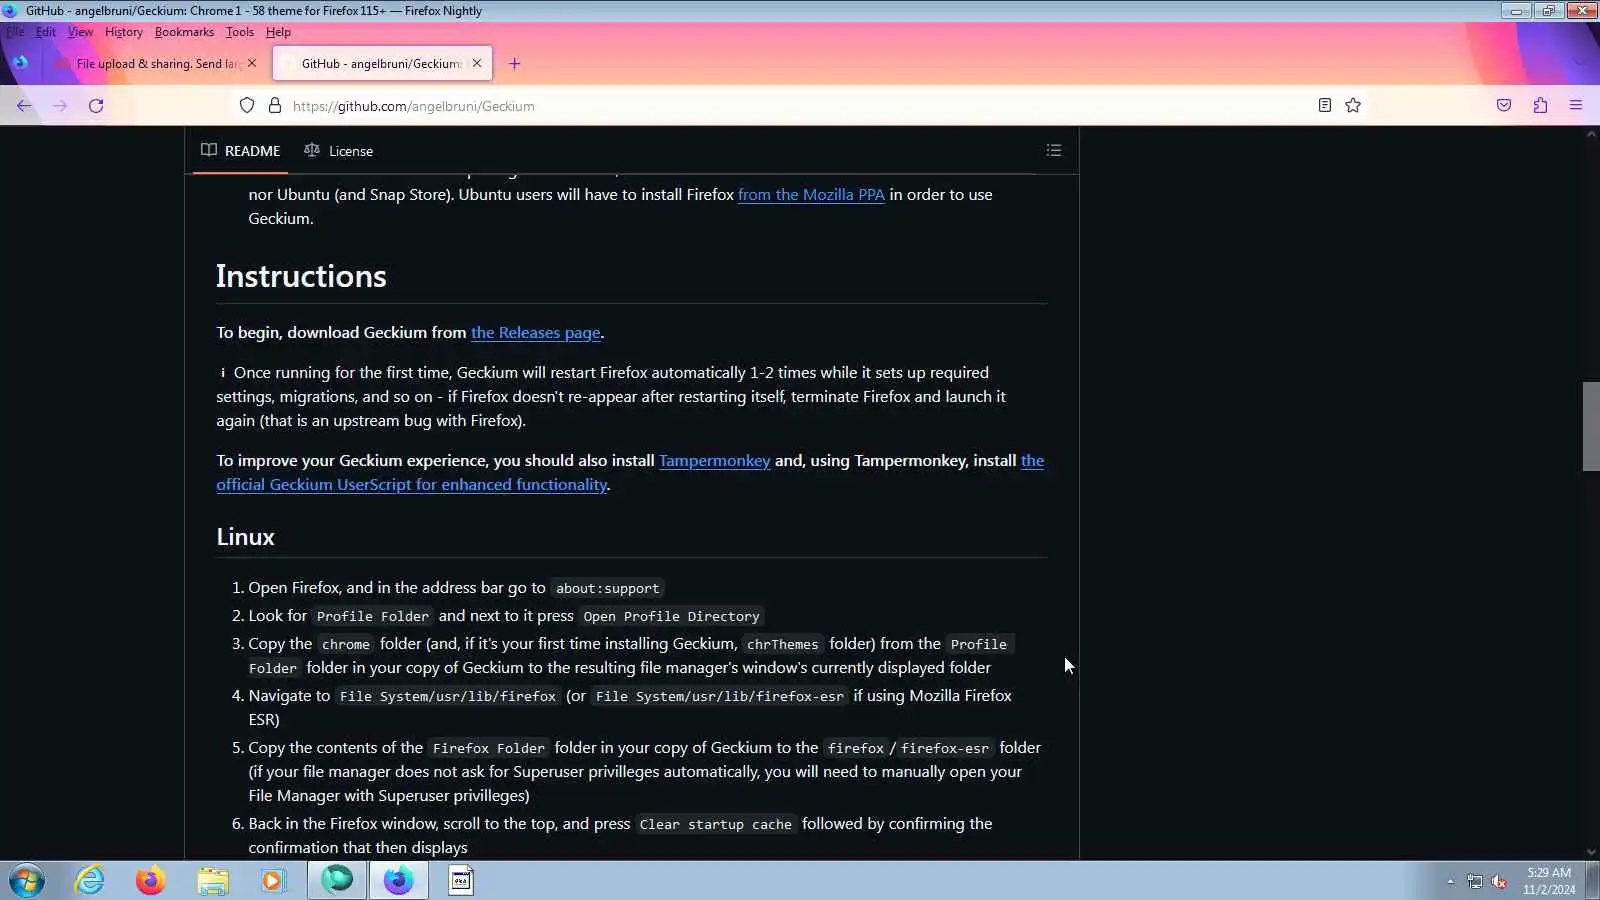1600x900 pixels.
Task: Click the scrollbar up arrow
Action: (1591, 135)
